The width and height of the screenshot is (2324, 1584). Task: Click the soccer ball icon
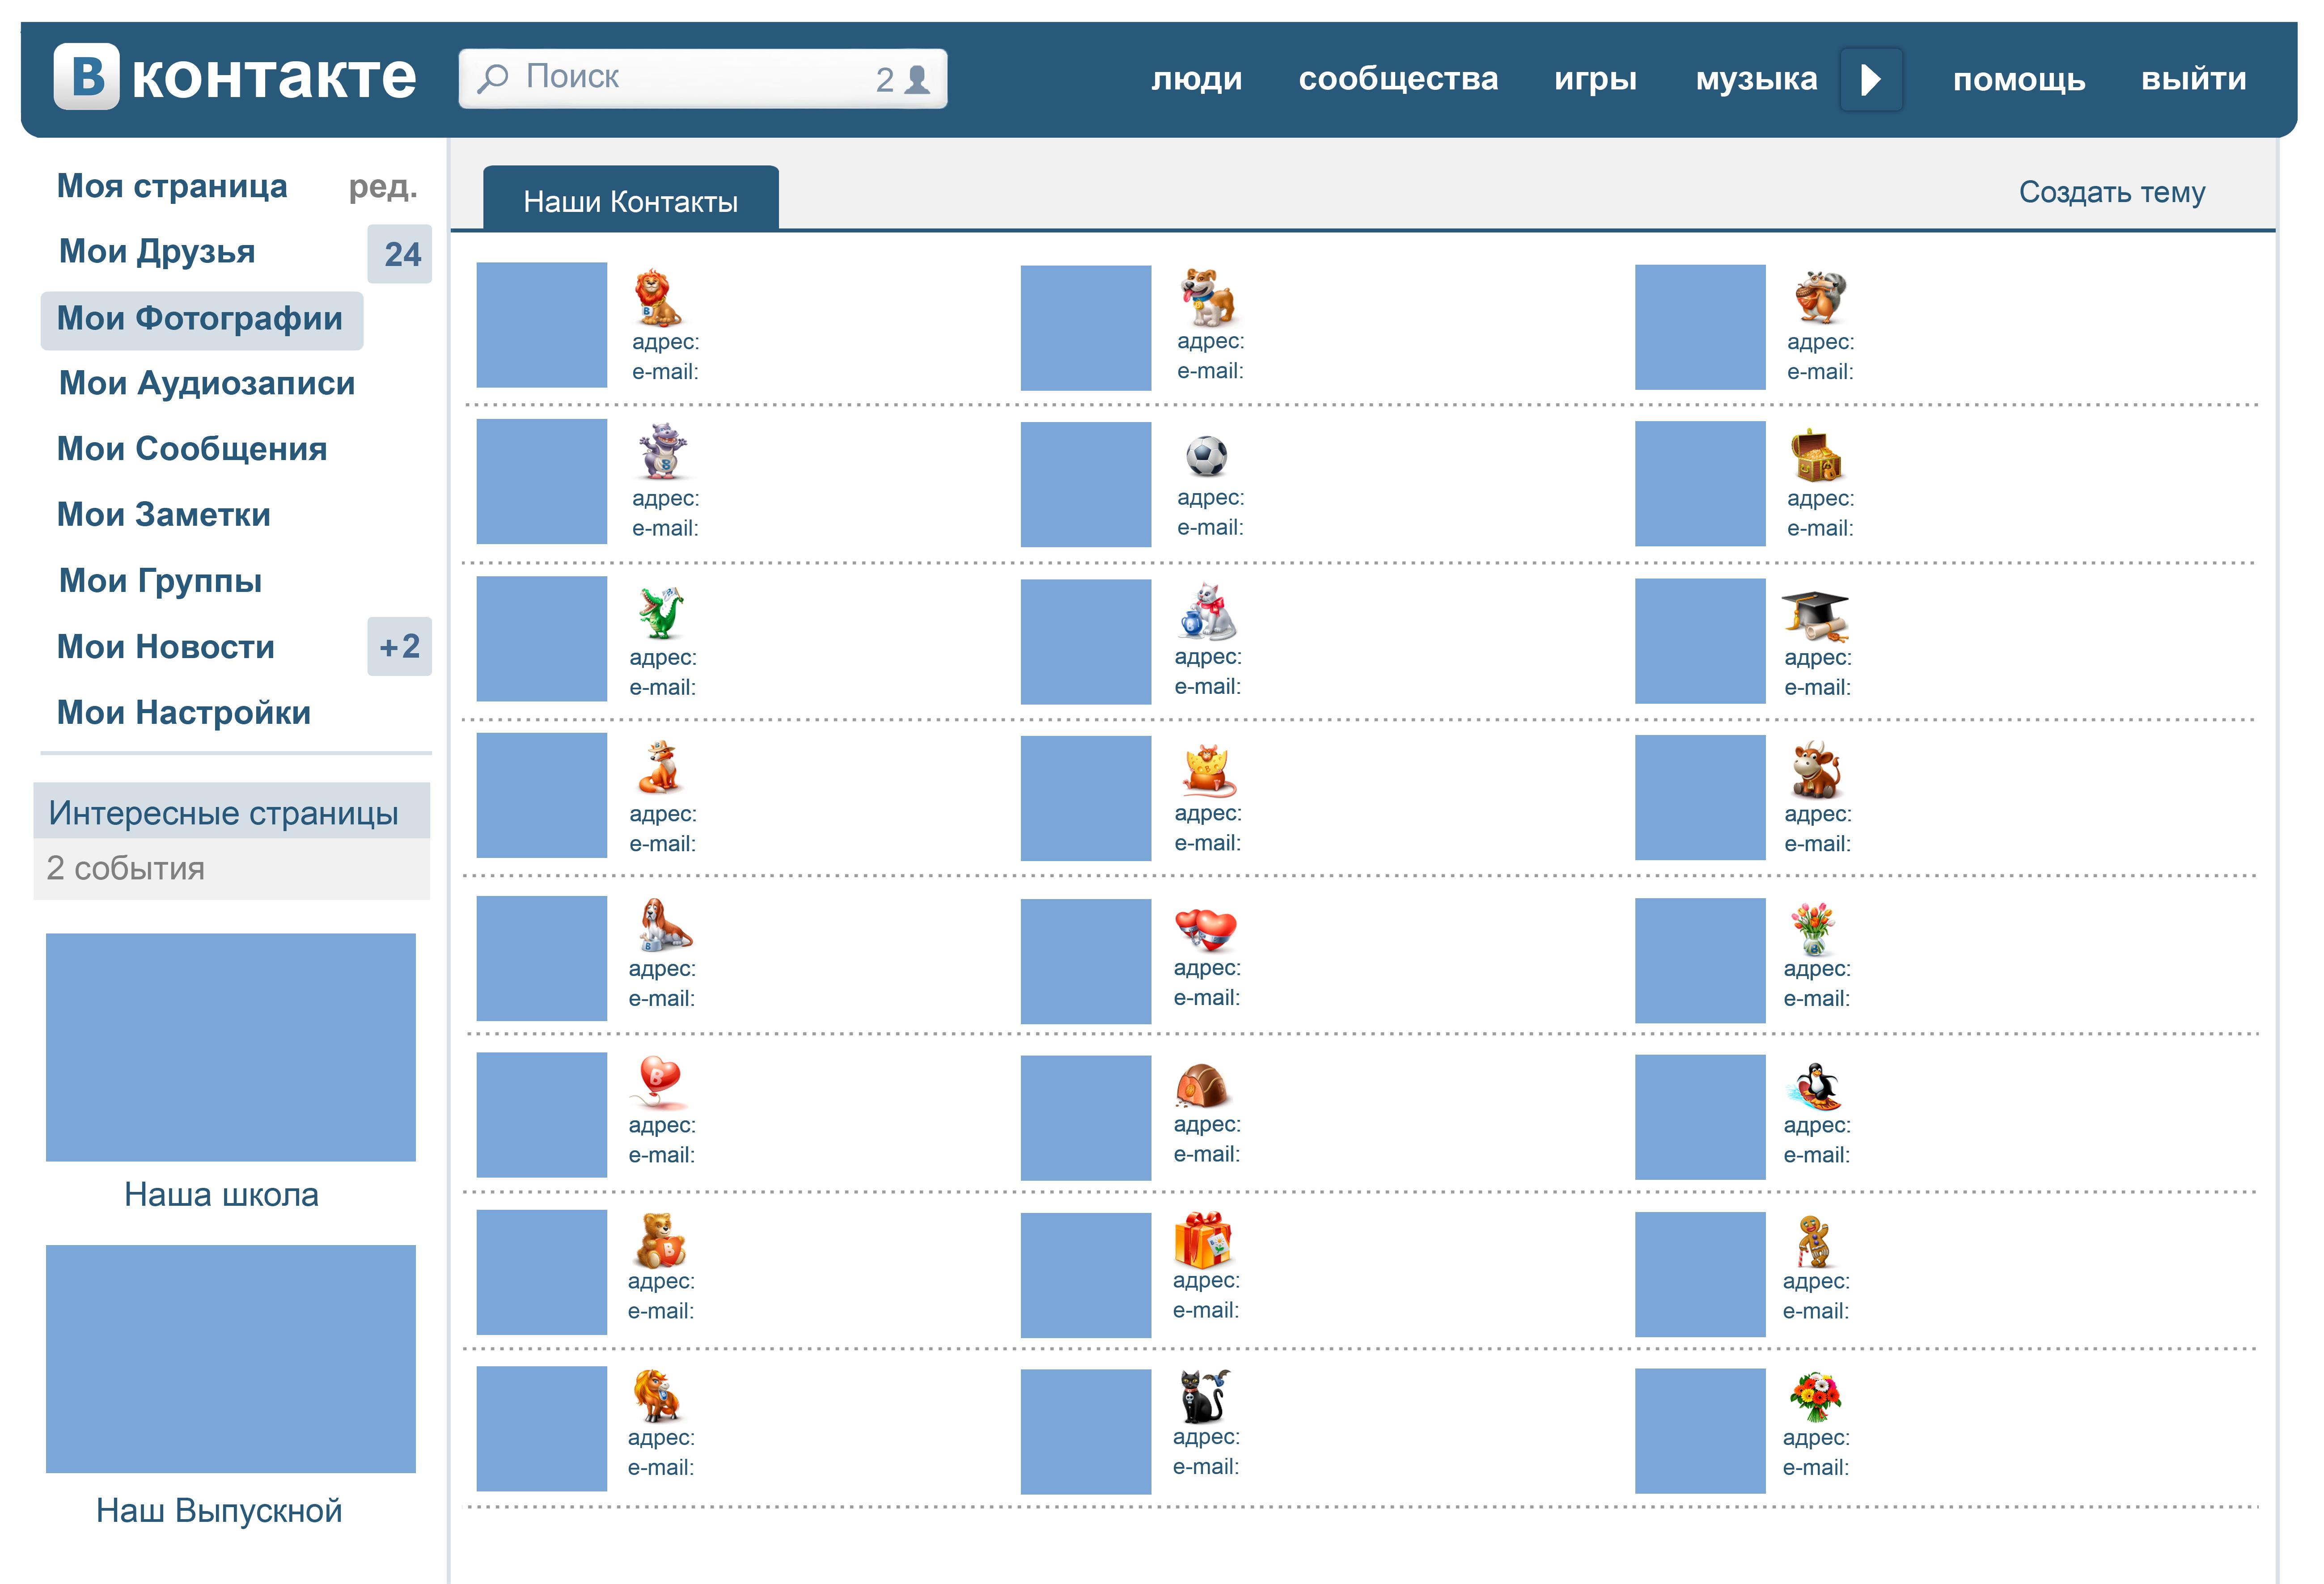pyautogui.click(x=1206, y=457)
